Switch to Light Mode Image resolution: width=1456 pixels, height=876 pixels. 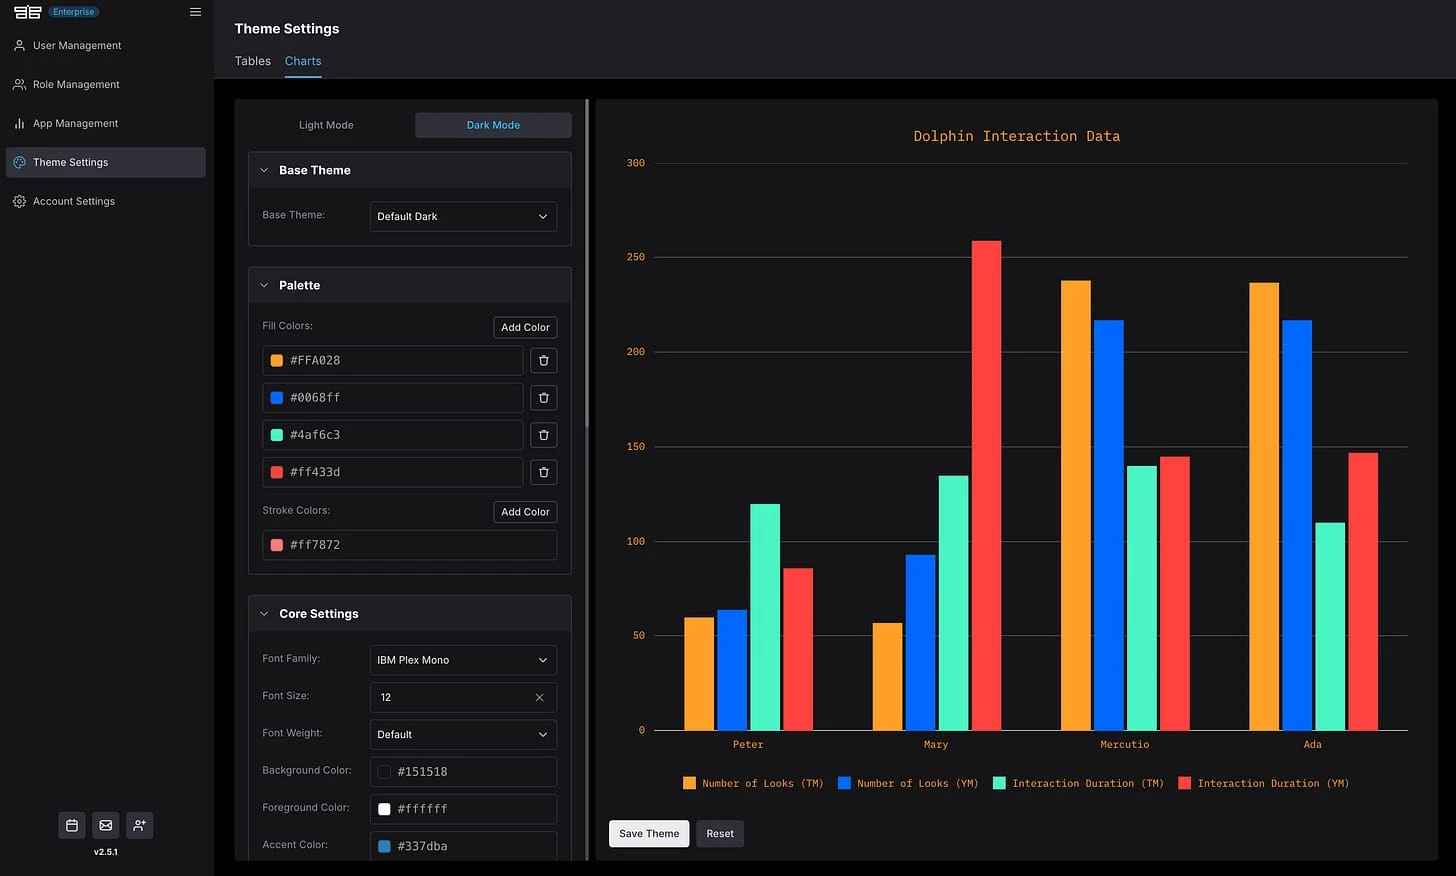point(326,125)
